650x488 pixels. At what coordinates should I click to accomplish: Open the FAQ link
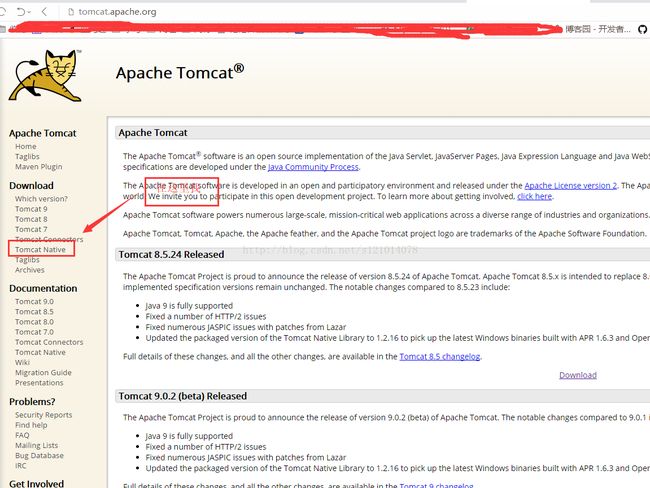point(22,435)
